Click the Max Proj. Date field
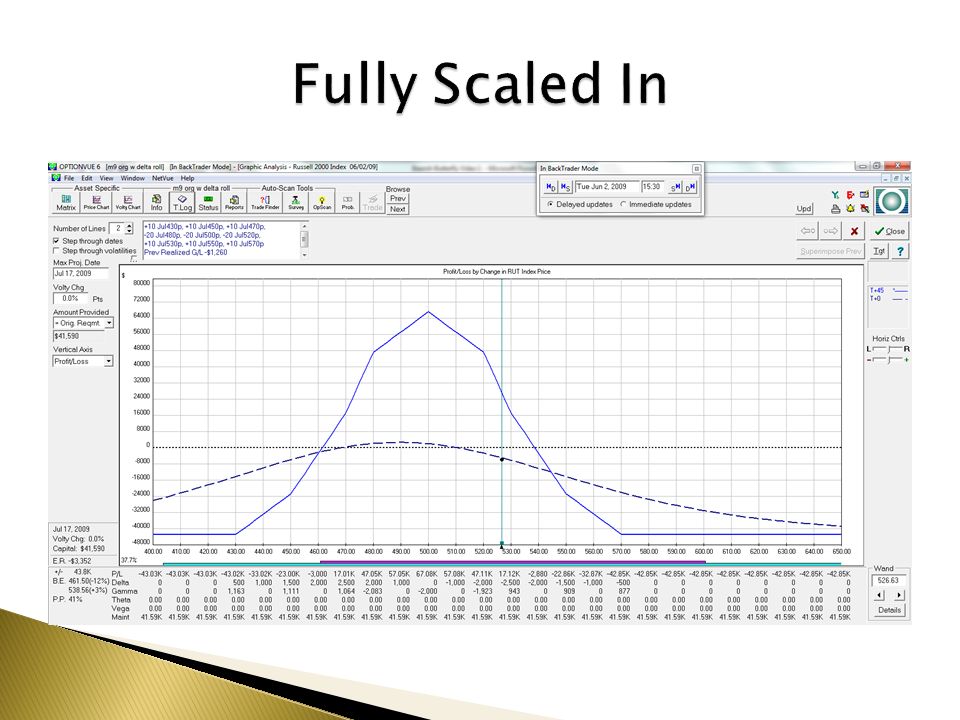The height and width of the screenshot is (720, 960). (80, 274)
